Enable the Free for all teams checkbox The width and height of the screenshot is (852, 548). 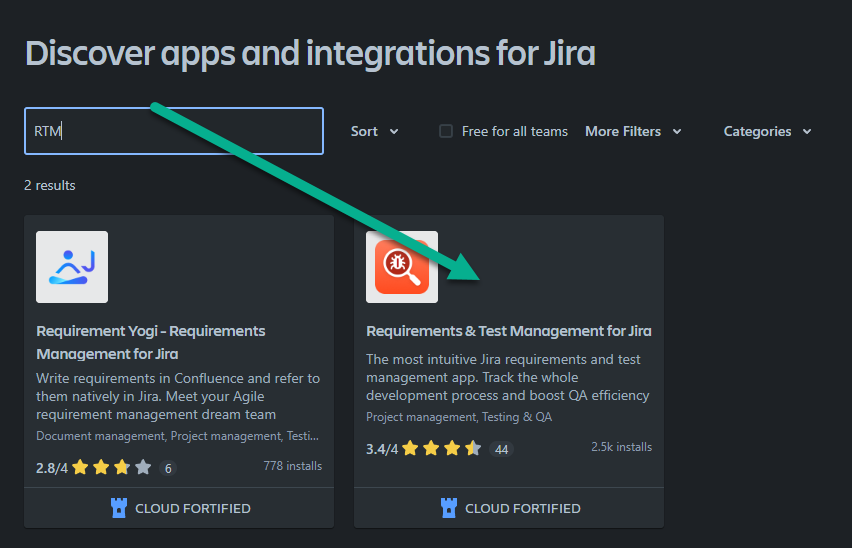coord(446,131)
